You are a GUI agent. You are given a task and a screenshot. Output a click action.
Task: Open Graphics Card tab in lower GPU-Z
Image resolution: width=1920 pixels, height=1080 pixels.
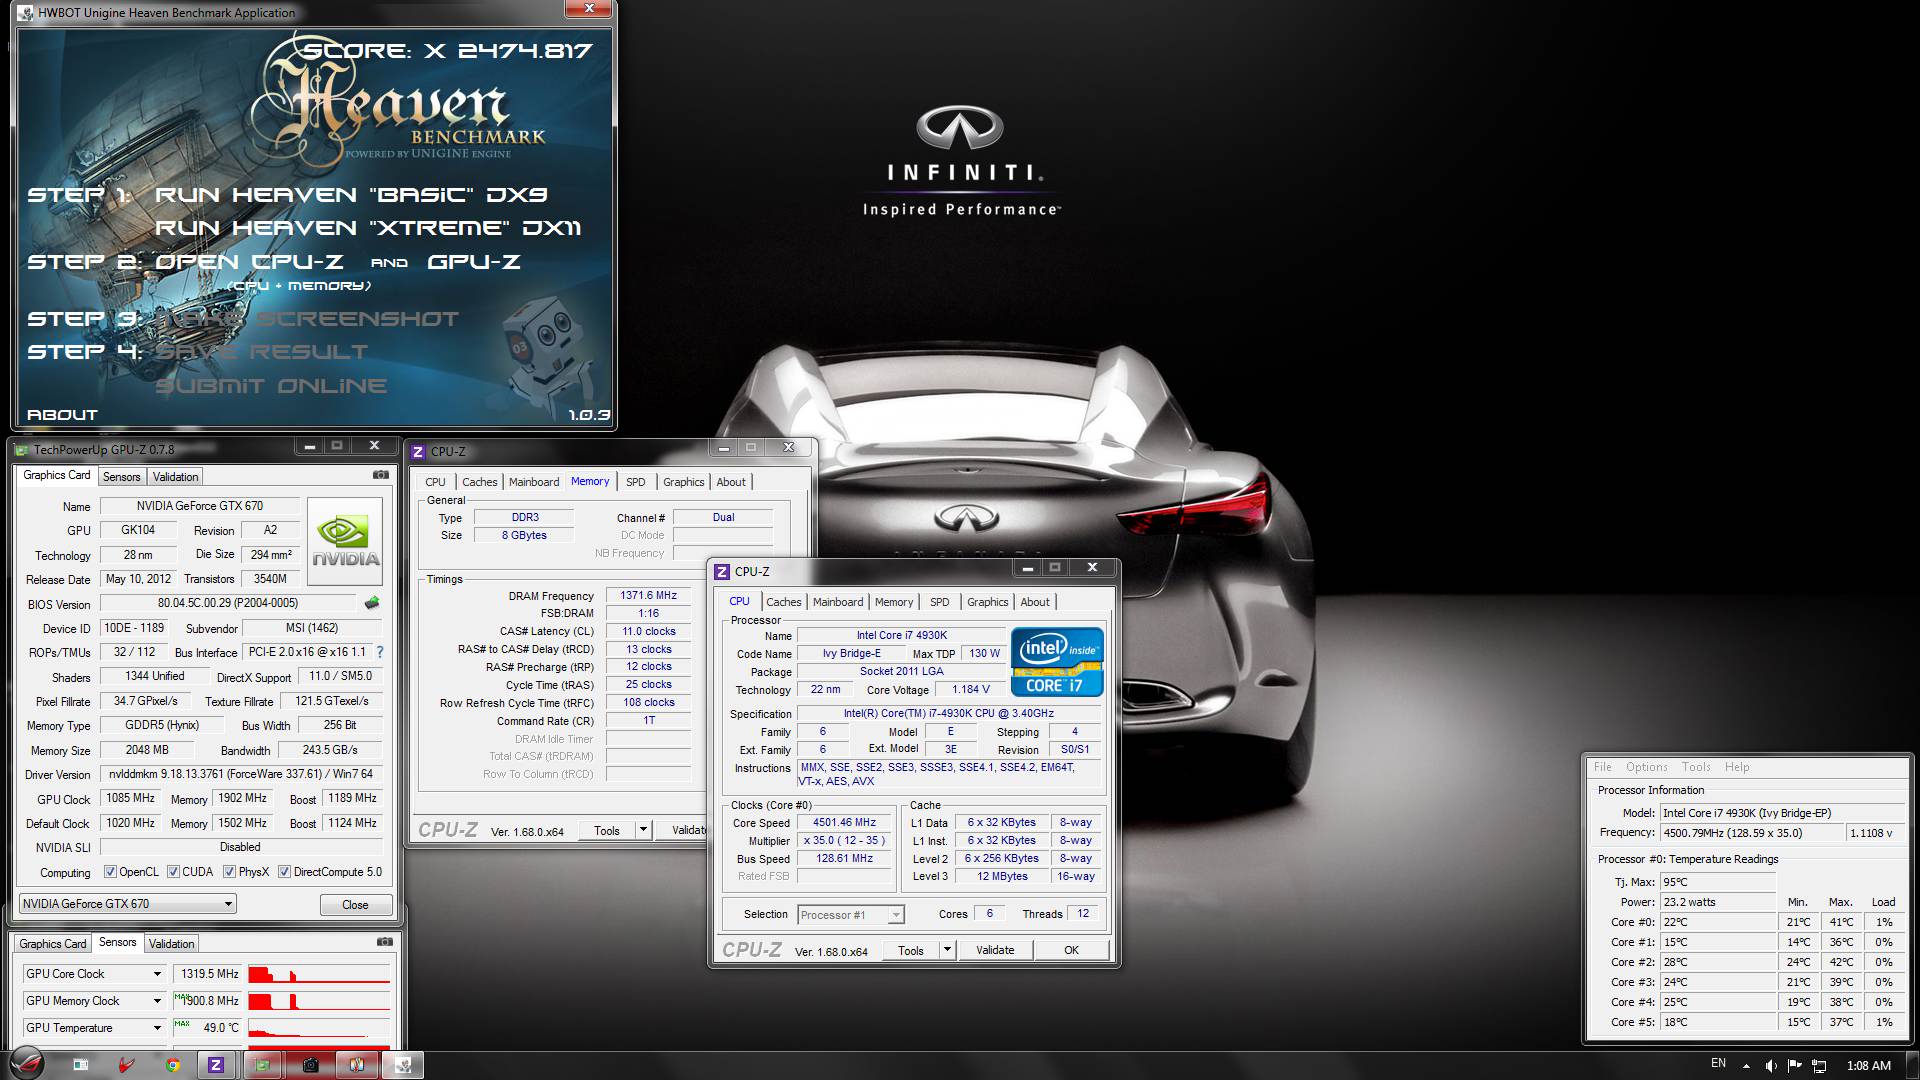pos(53,944)
